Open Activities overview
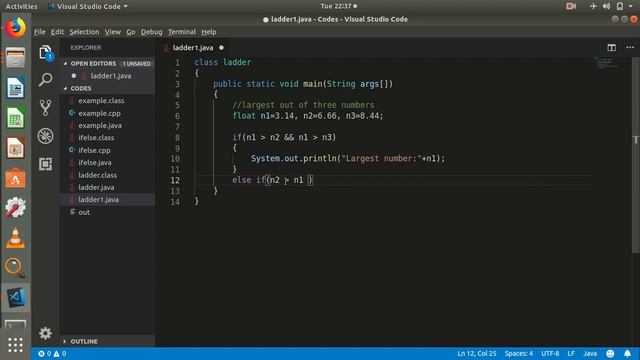The height and width of the screenshot is (360, 640). 21,7
